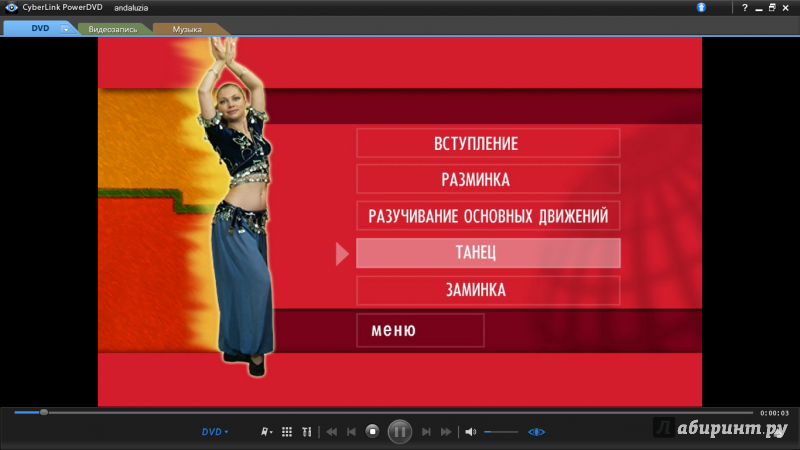Open the bookmark menu in control bar
The image size is (800, 450).
[x=266, y=432]
